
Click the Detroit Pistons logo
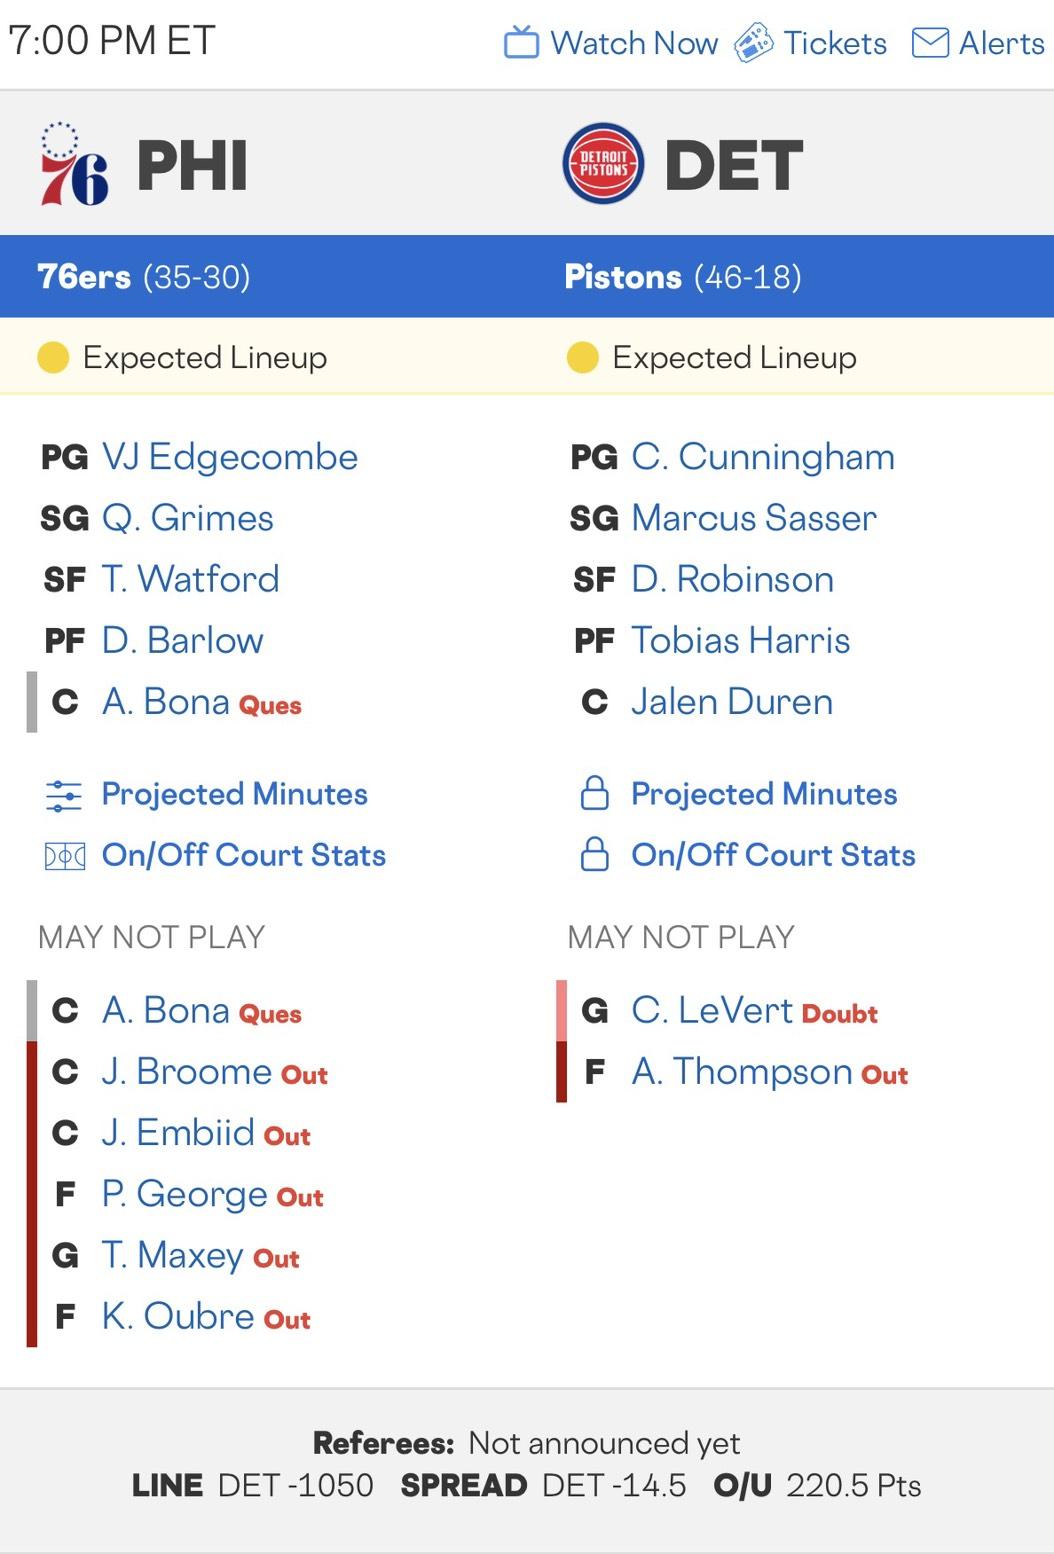point(603,164)
